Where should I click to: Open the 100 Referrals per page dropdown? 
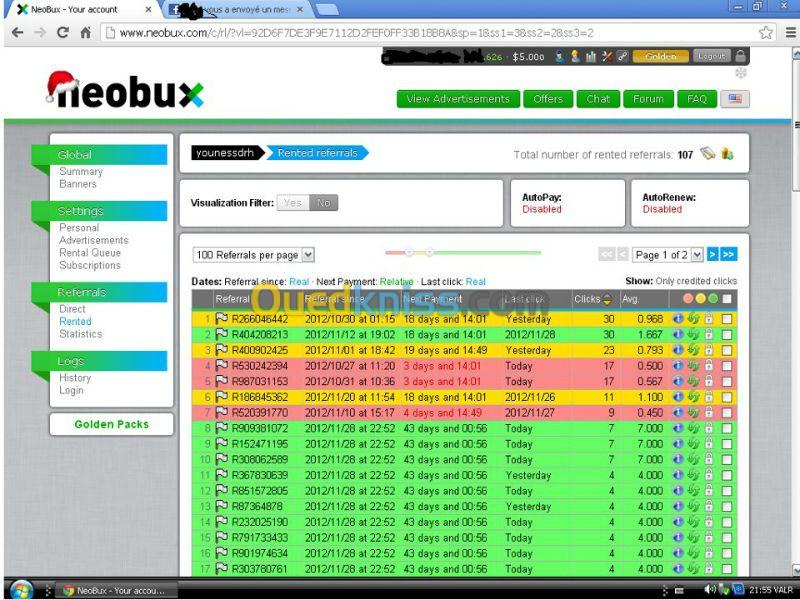coord(254,255)
